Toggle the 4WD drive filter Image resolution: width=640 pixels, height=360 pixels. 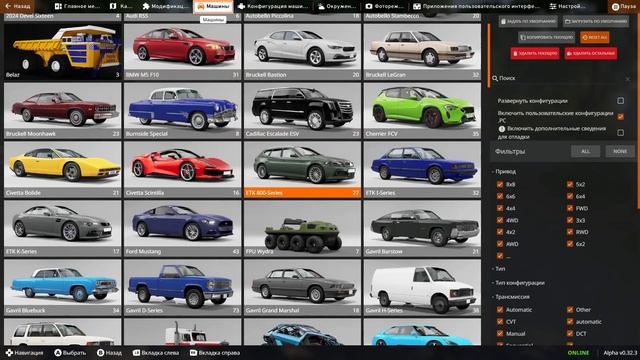pyautogui.click(x=500, y=220)
